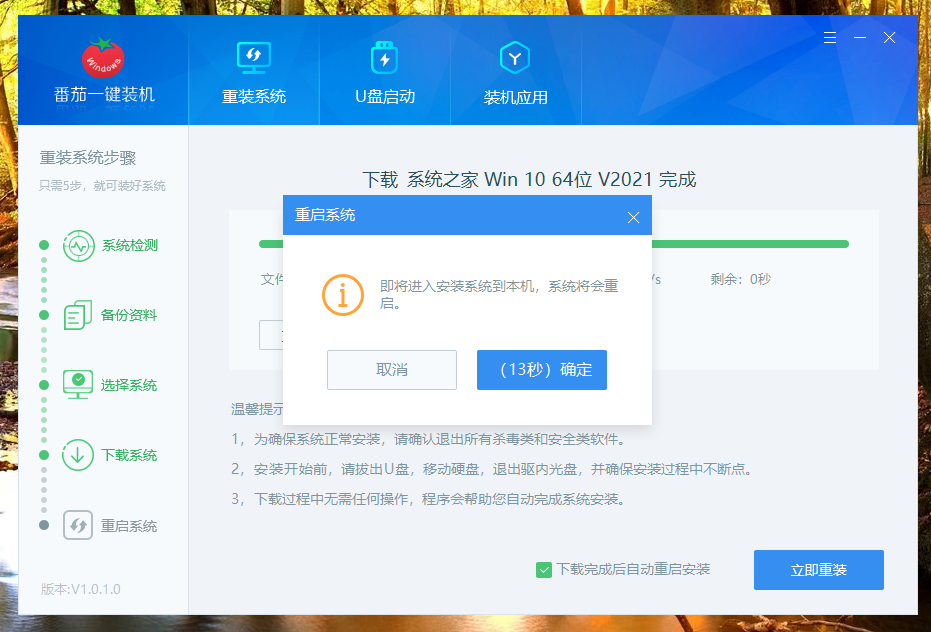Click tip 1 about antivirus software
The image size is (931, 632).
428,440
